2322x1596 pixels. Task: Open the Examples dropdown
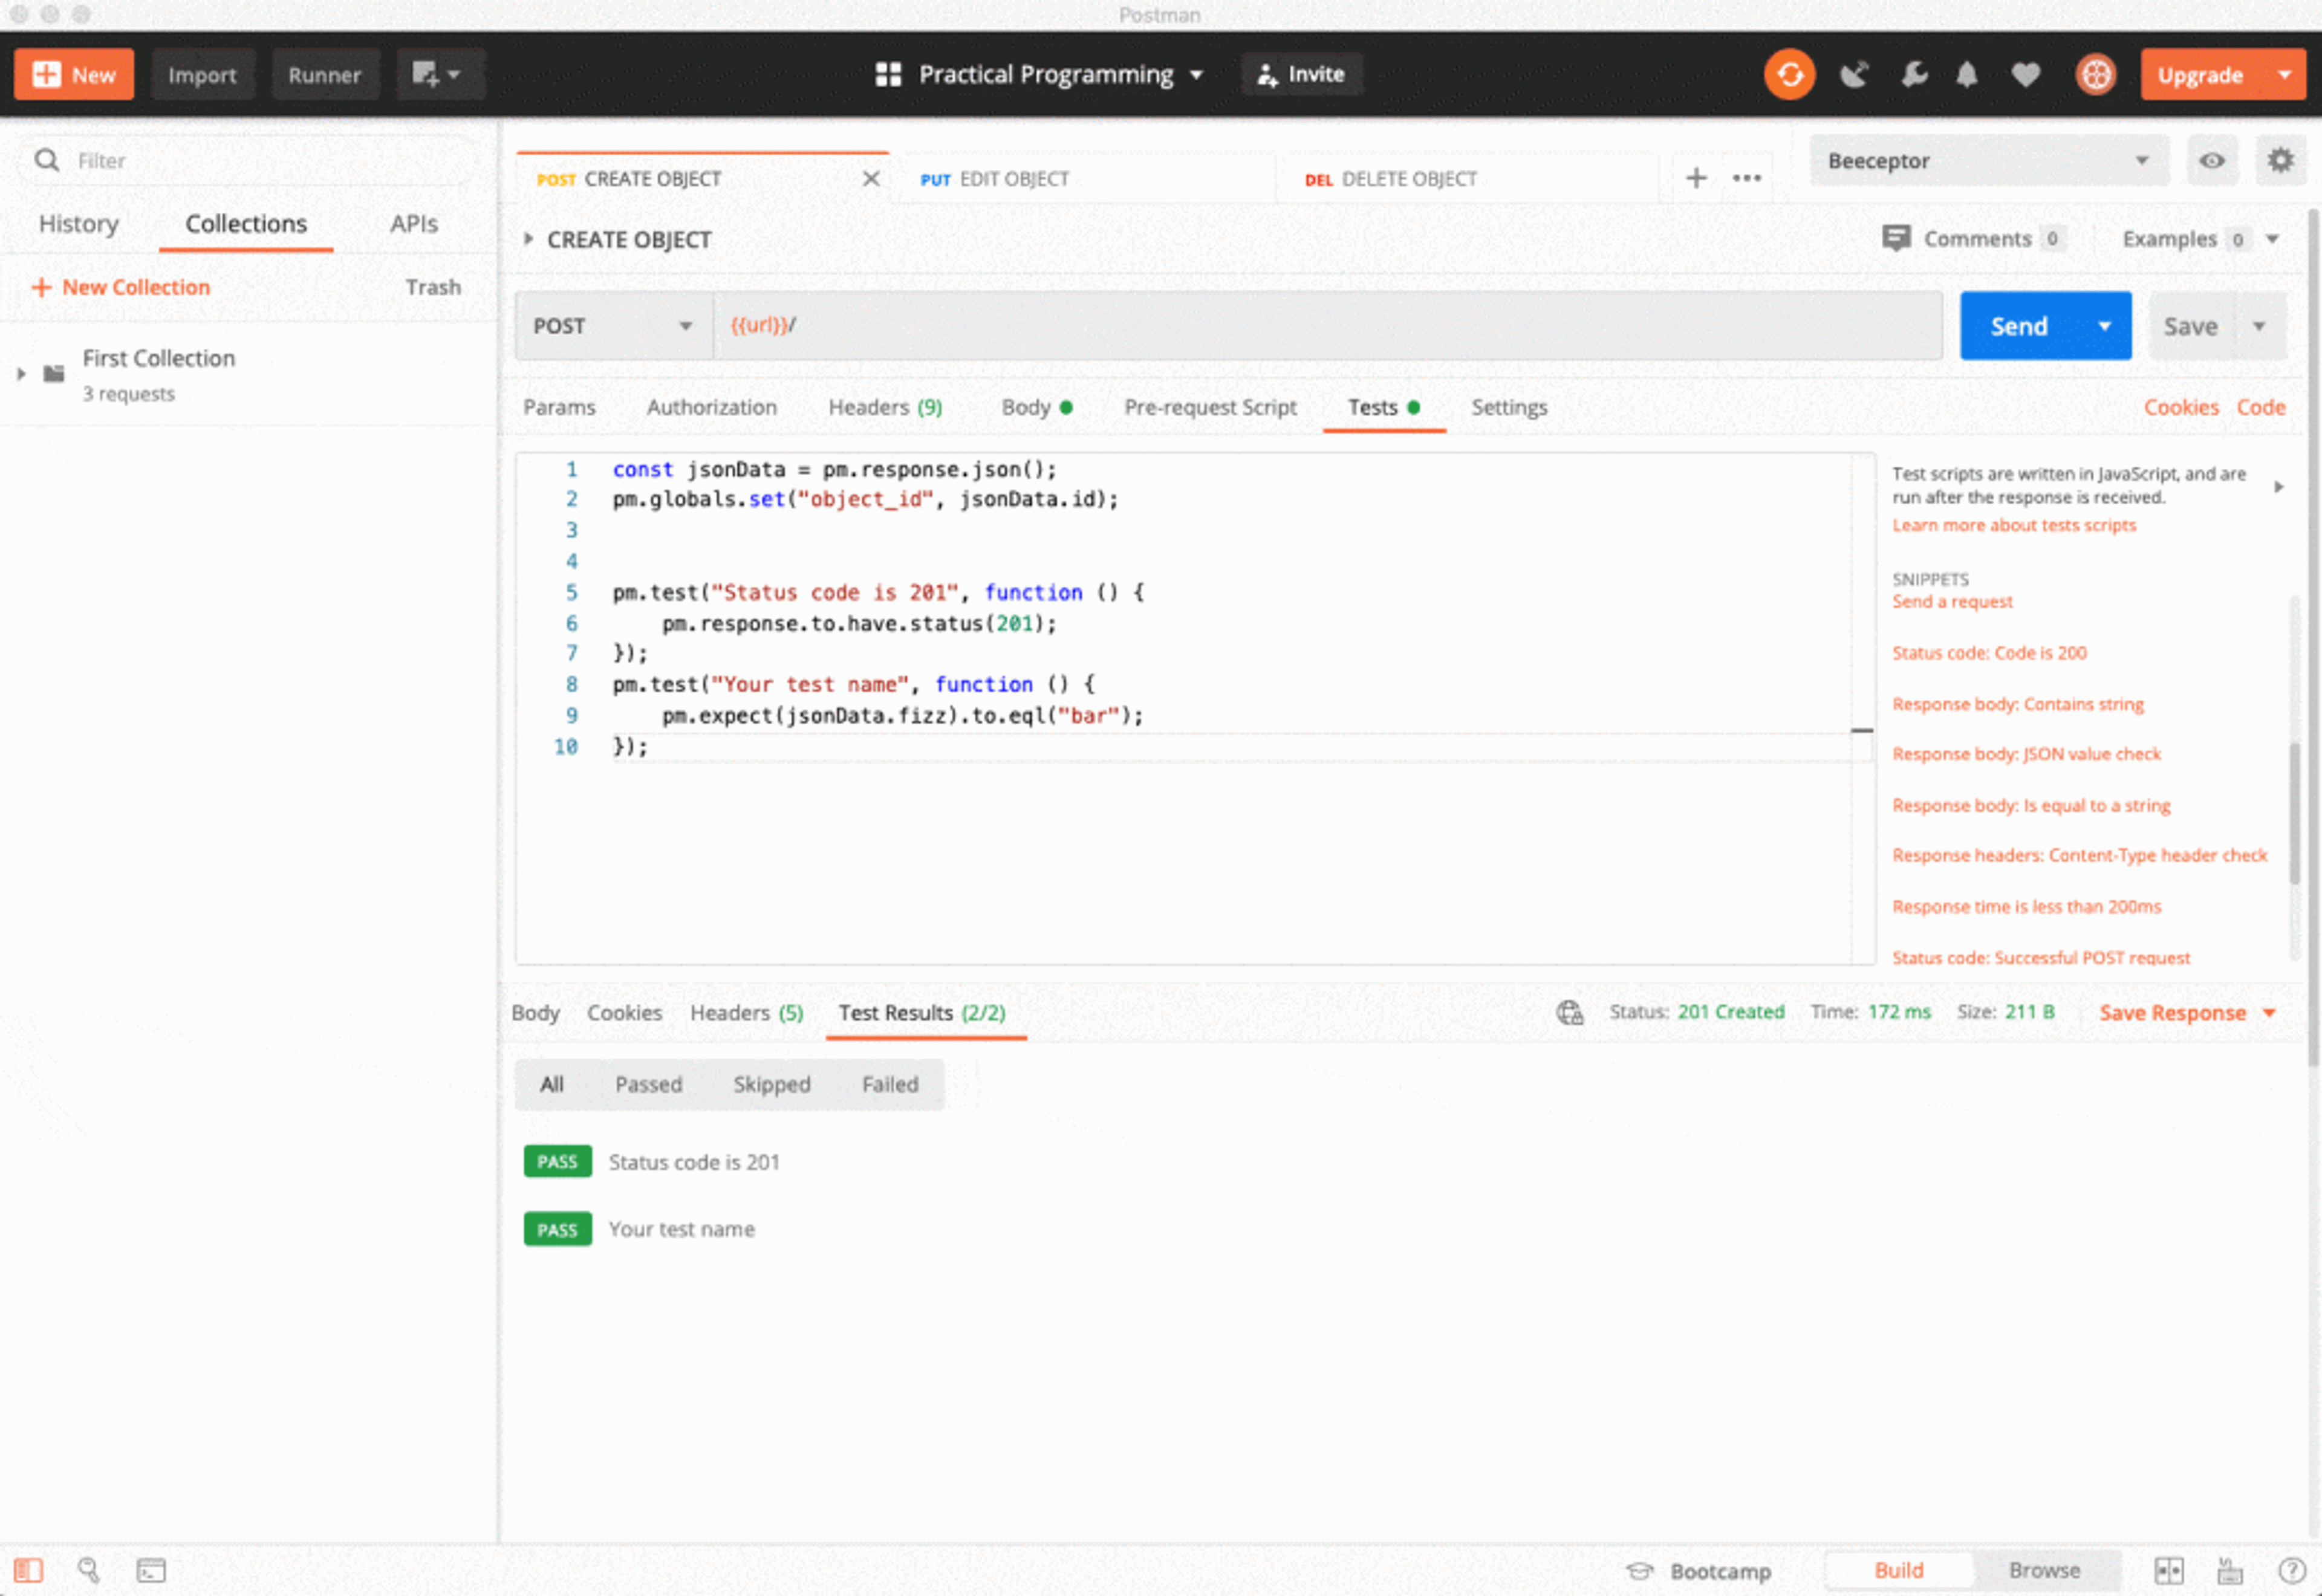pyautogui.click(x=2200, y=238)
